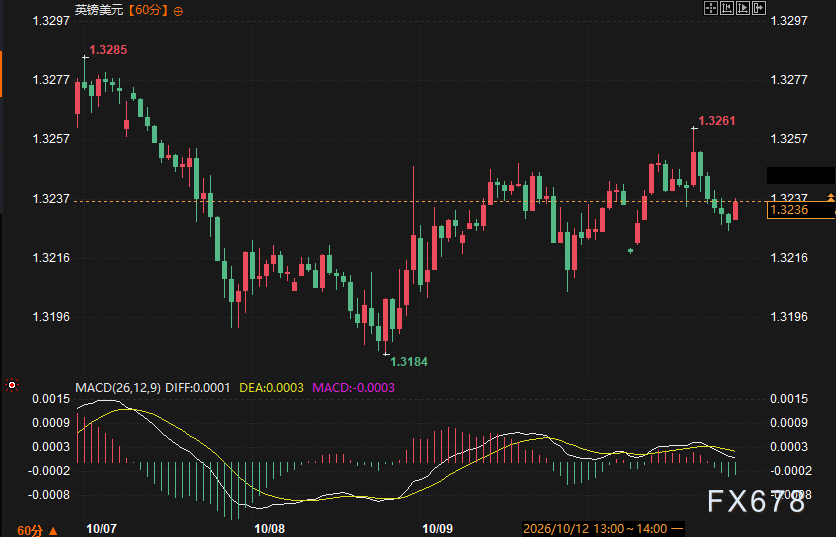Click the 10/09 date label
Image resolution: width=836 pixels, height=537 pixels.
pyautogui.click(x=438, y=529)
